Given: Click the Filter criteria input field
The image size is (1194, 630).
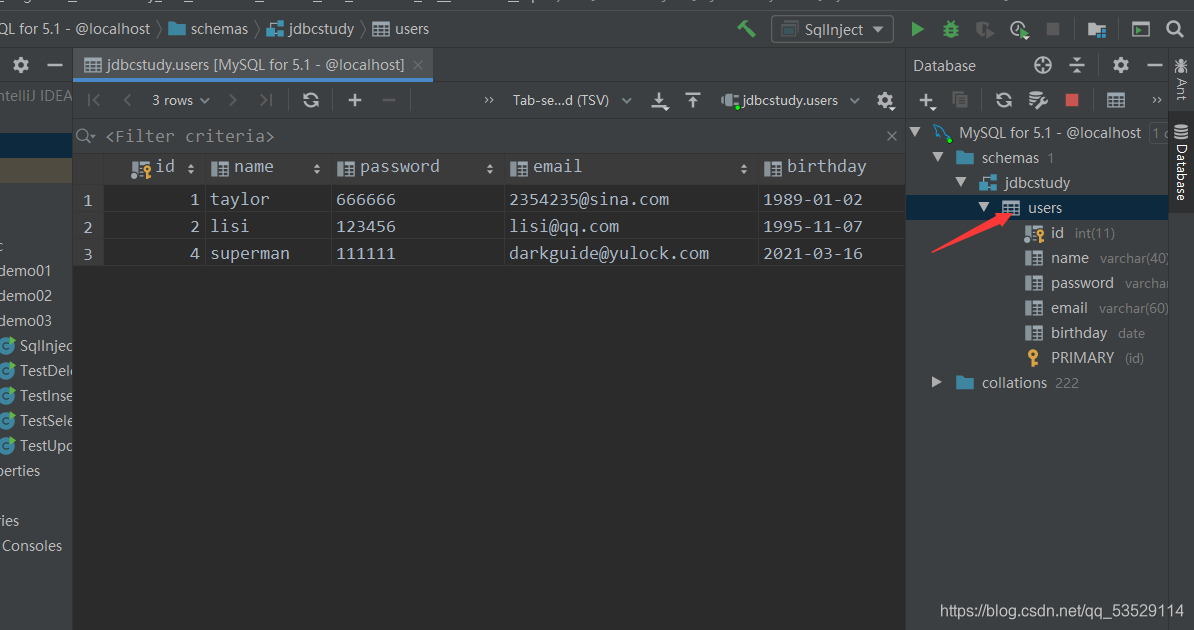Looking at the screenshot, I should click(x=487, y=136).
